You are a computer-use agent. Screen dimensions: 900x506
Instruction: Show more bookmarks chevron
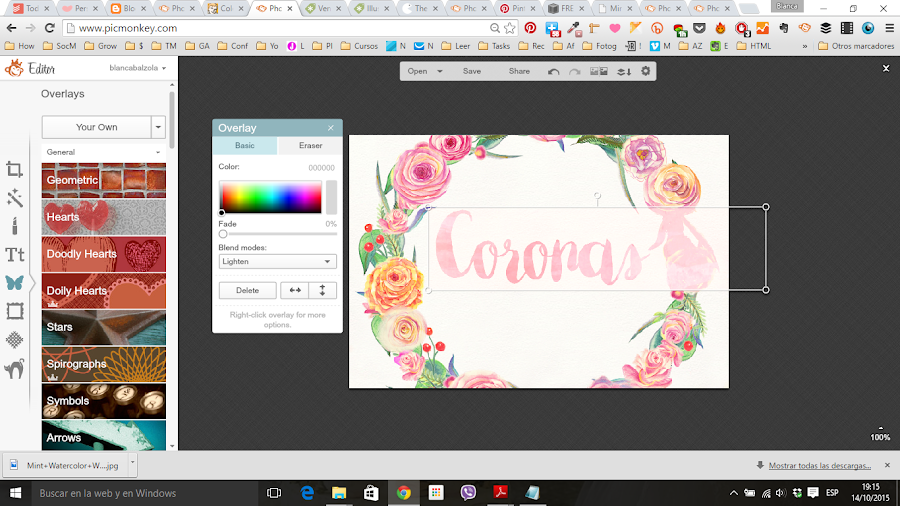pyautogui.click(x=805, y=46)
